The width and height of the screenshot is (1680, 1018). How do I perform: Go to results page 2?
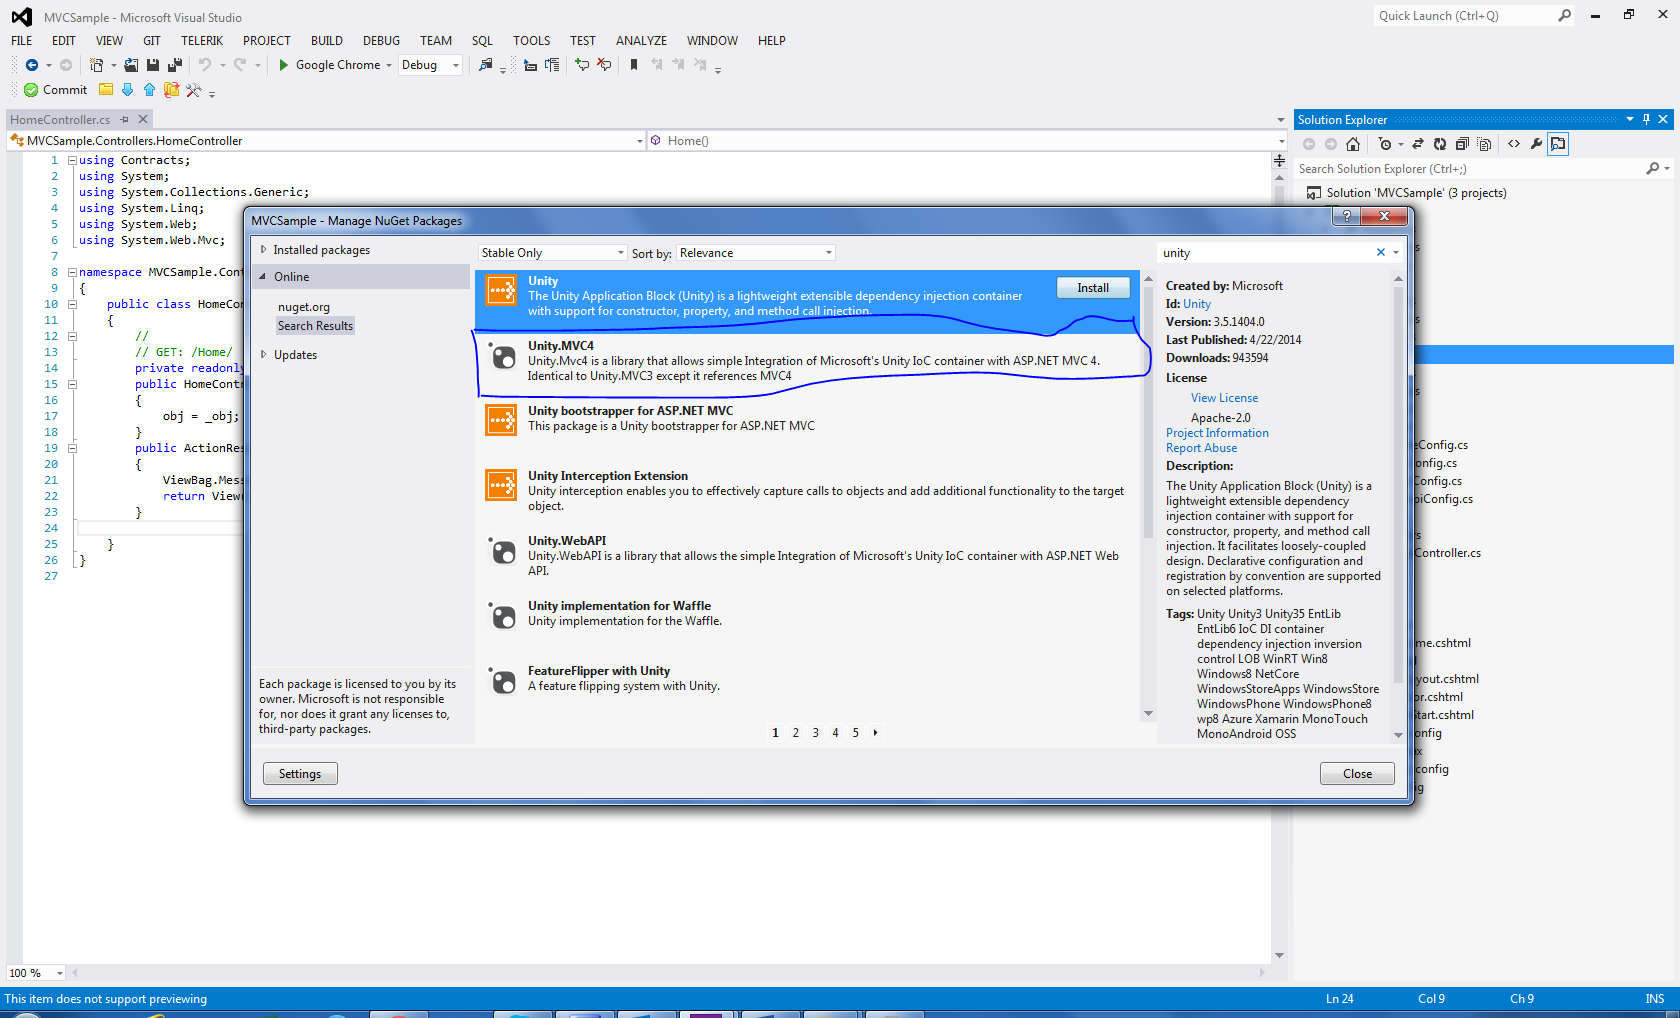[x=796, y=733]
